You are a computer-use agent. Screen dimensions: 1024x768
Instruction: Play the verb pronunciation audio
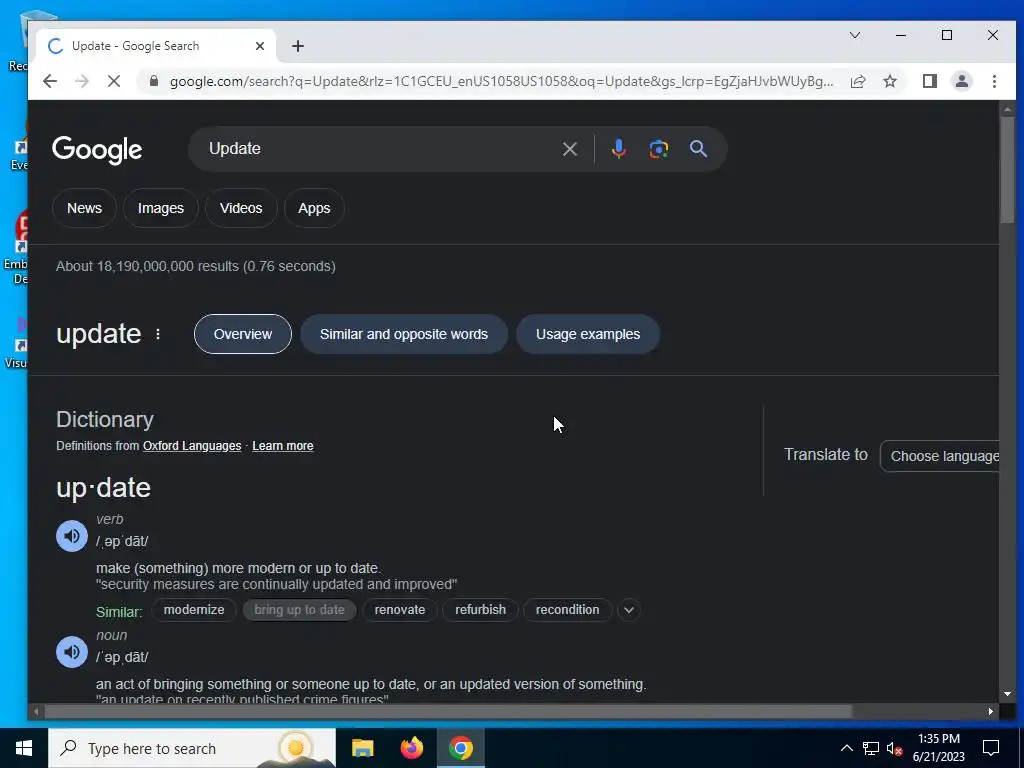point(72,536)
